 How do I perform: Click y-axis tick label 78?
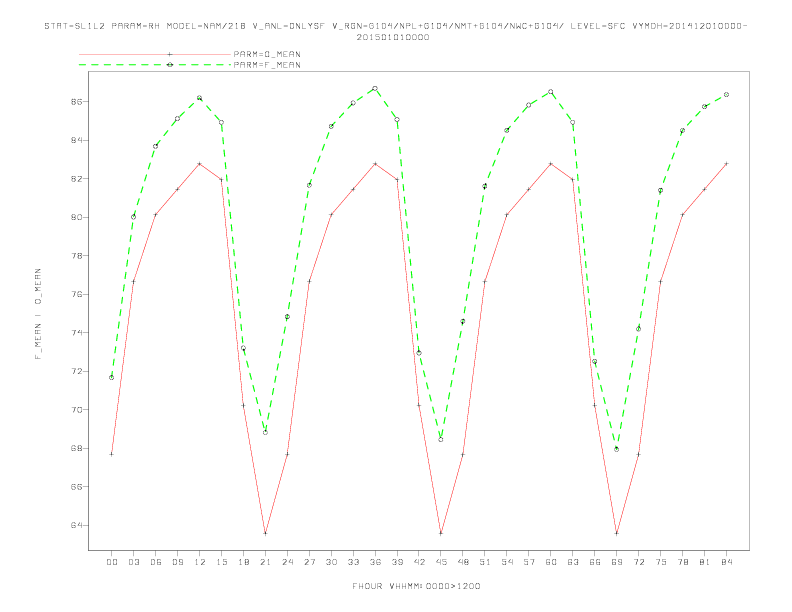coord(77,256)
